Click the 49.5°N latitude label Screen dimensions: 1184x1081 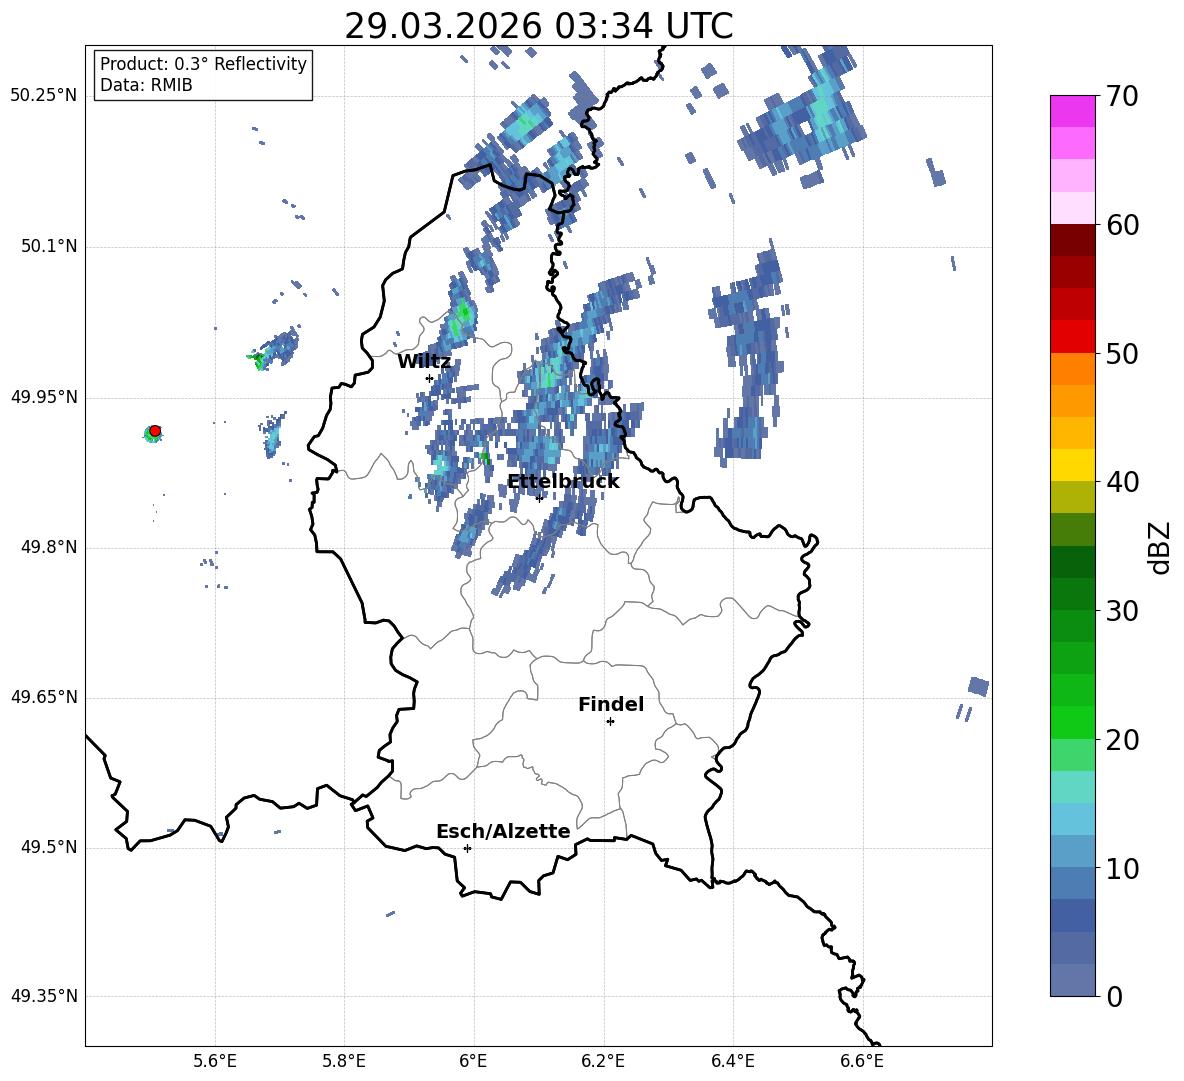click(x=49, y=847)
